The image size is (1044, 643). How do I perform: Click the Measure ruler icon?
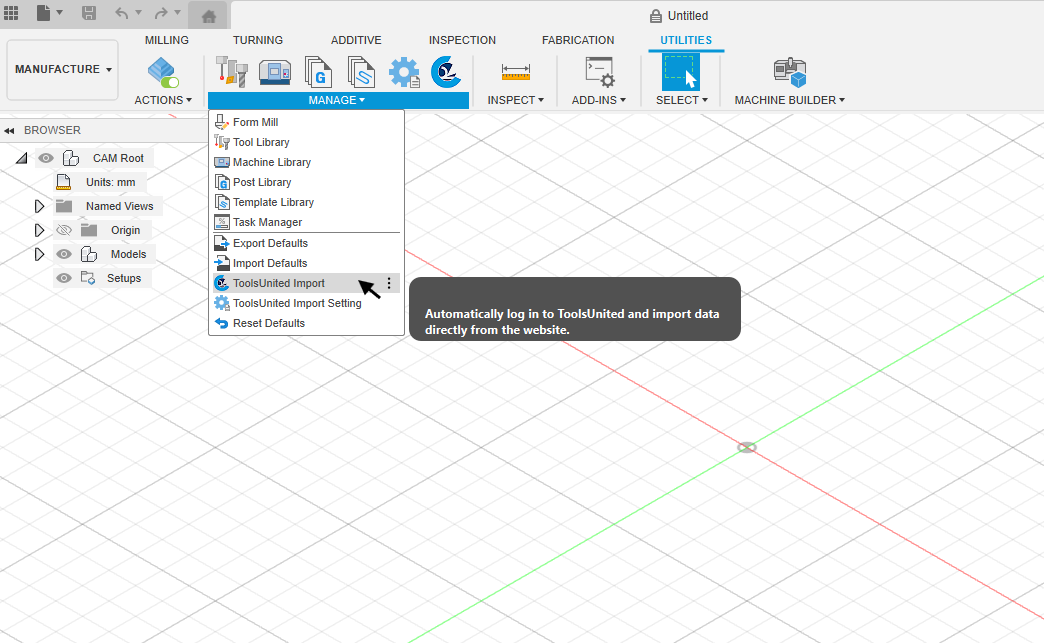[x=516, y=72]
